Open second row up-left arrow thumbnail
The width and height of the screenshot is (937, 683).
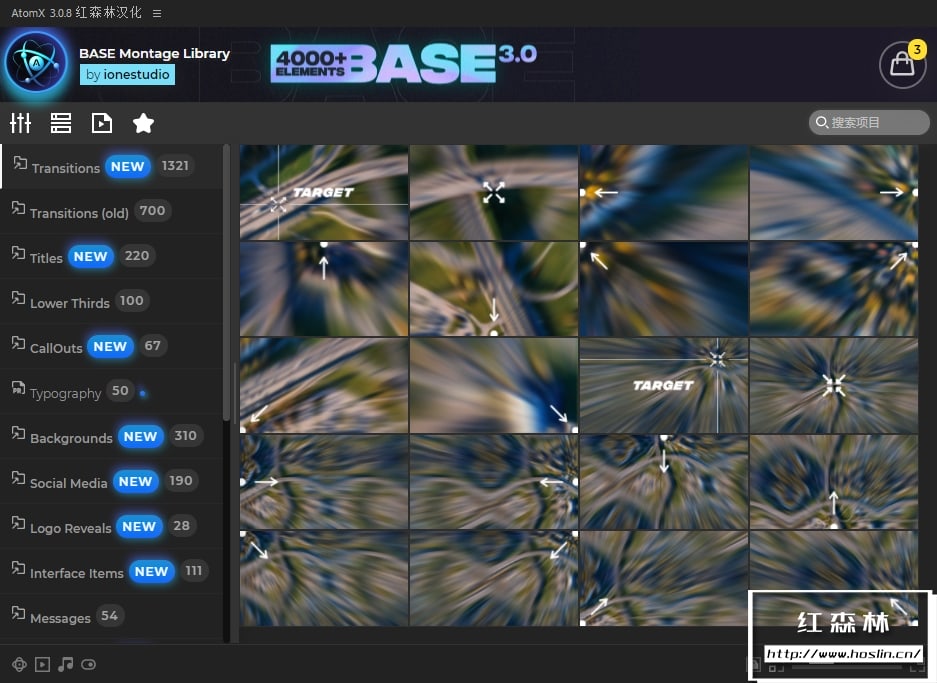663,289
